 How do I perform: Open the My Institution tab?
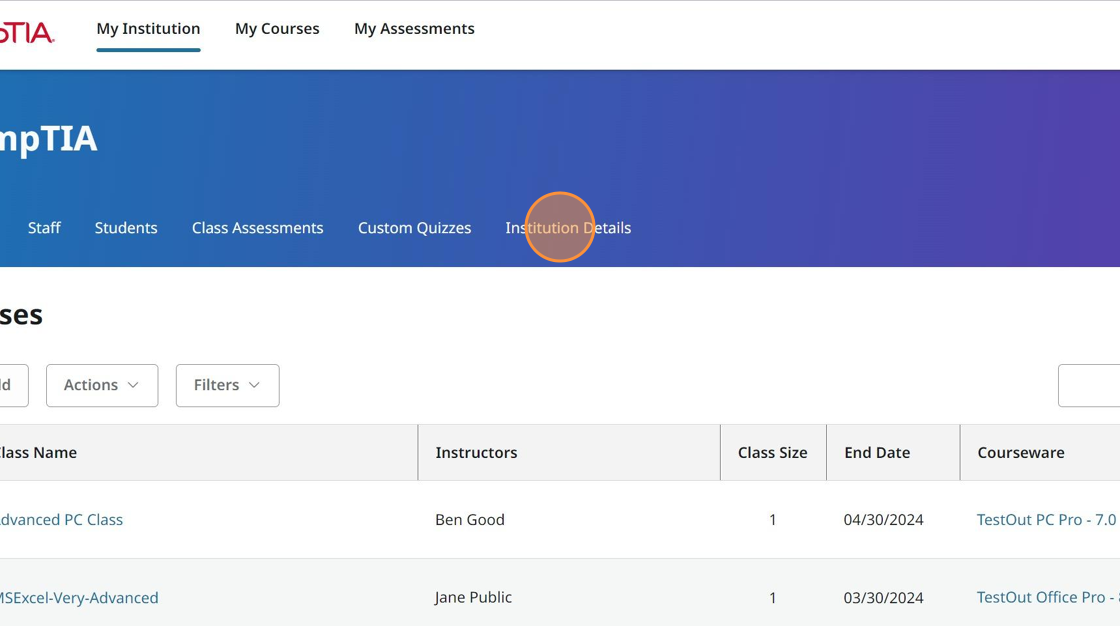148,28
